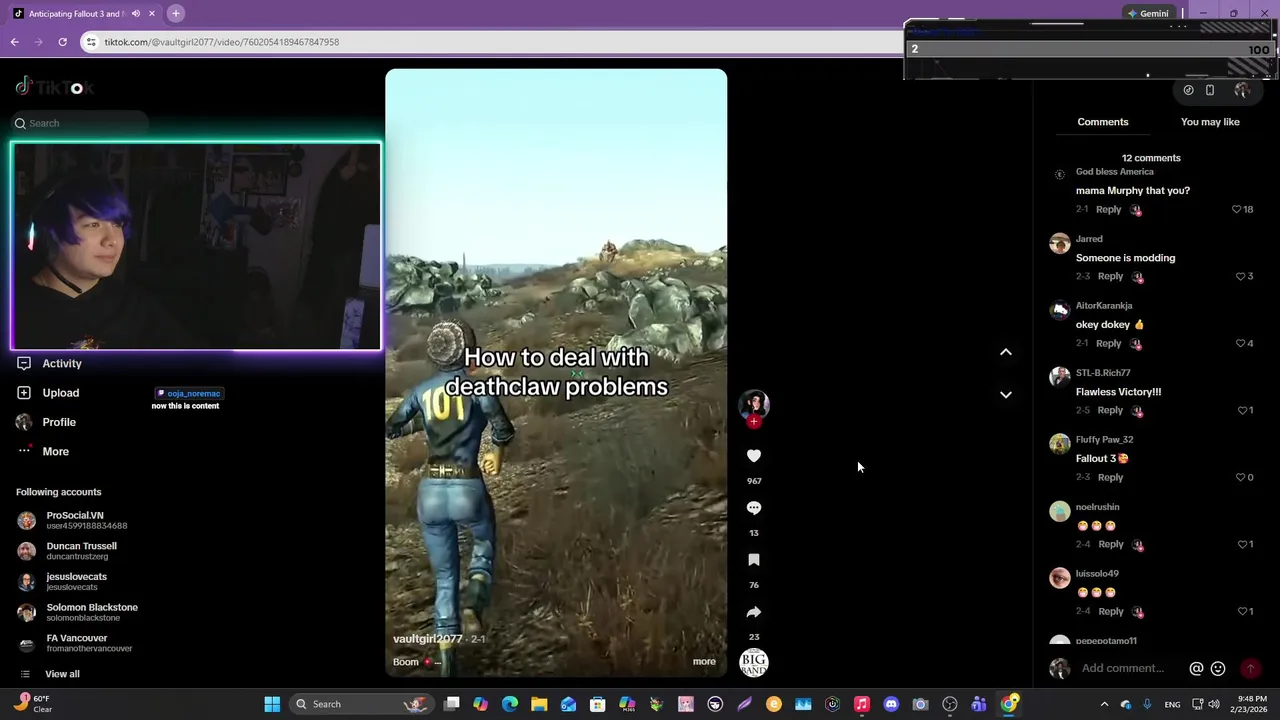1280x720 pixels.
Task: Reply to luissolo49's comment
Action: [1111, 611]
